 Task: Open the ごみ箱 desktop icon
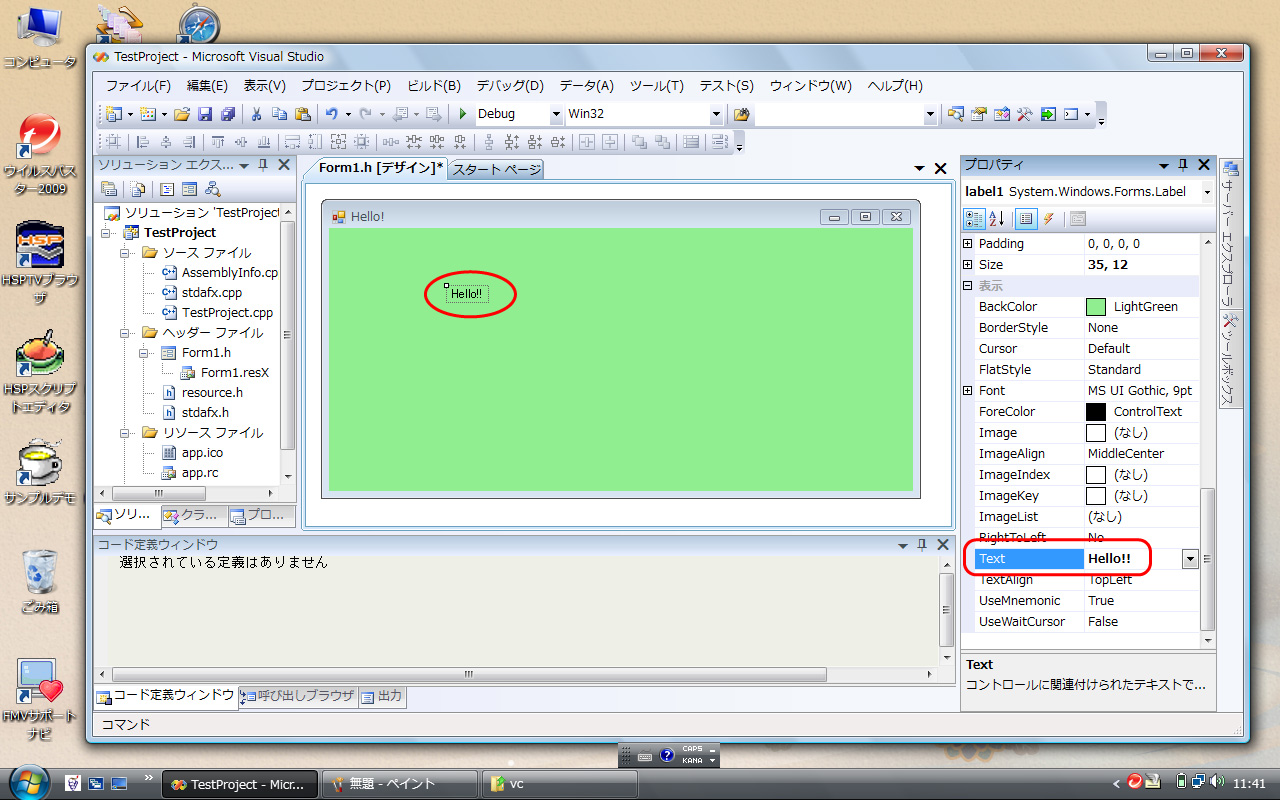[x=41, y=579]
